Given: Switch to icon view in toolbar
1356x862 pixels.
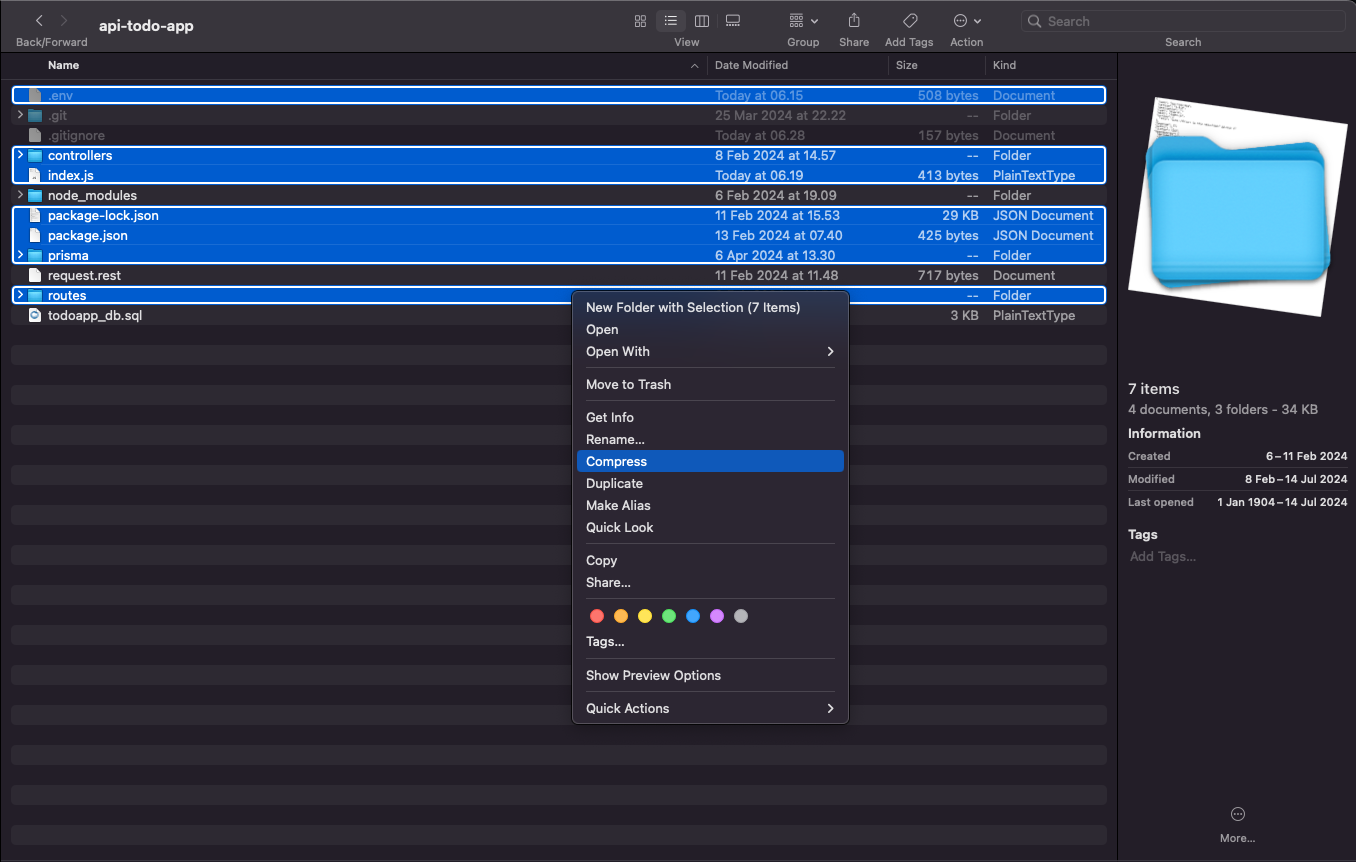Looking at the screenshot, I should [x=640, y=21].
